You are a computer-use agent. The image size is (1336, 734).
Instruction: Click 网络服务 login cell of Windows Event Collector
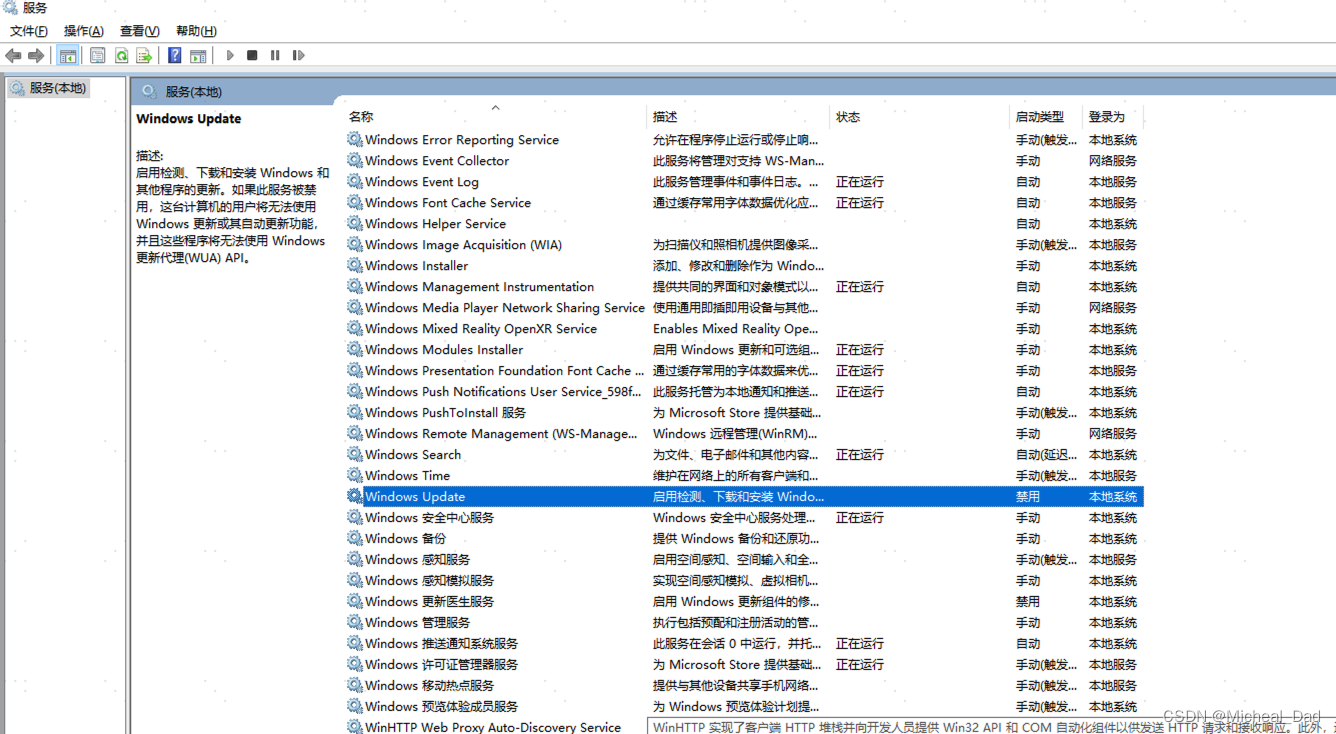tap(1113, 161)
